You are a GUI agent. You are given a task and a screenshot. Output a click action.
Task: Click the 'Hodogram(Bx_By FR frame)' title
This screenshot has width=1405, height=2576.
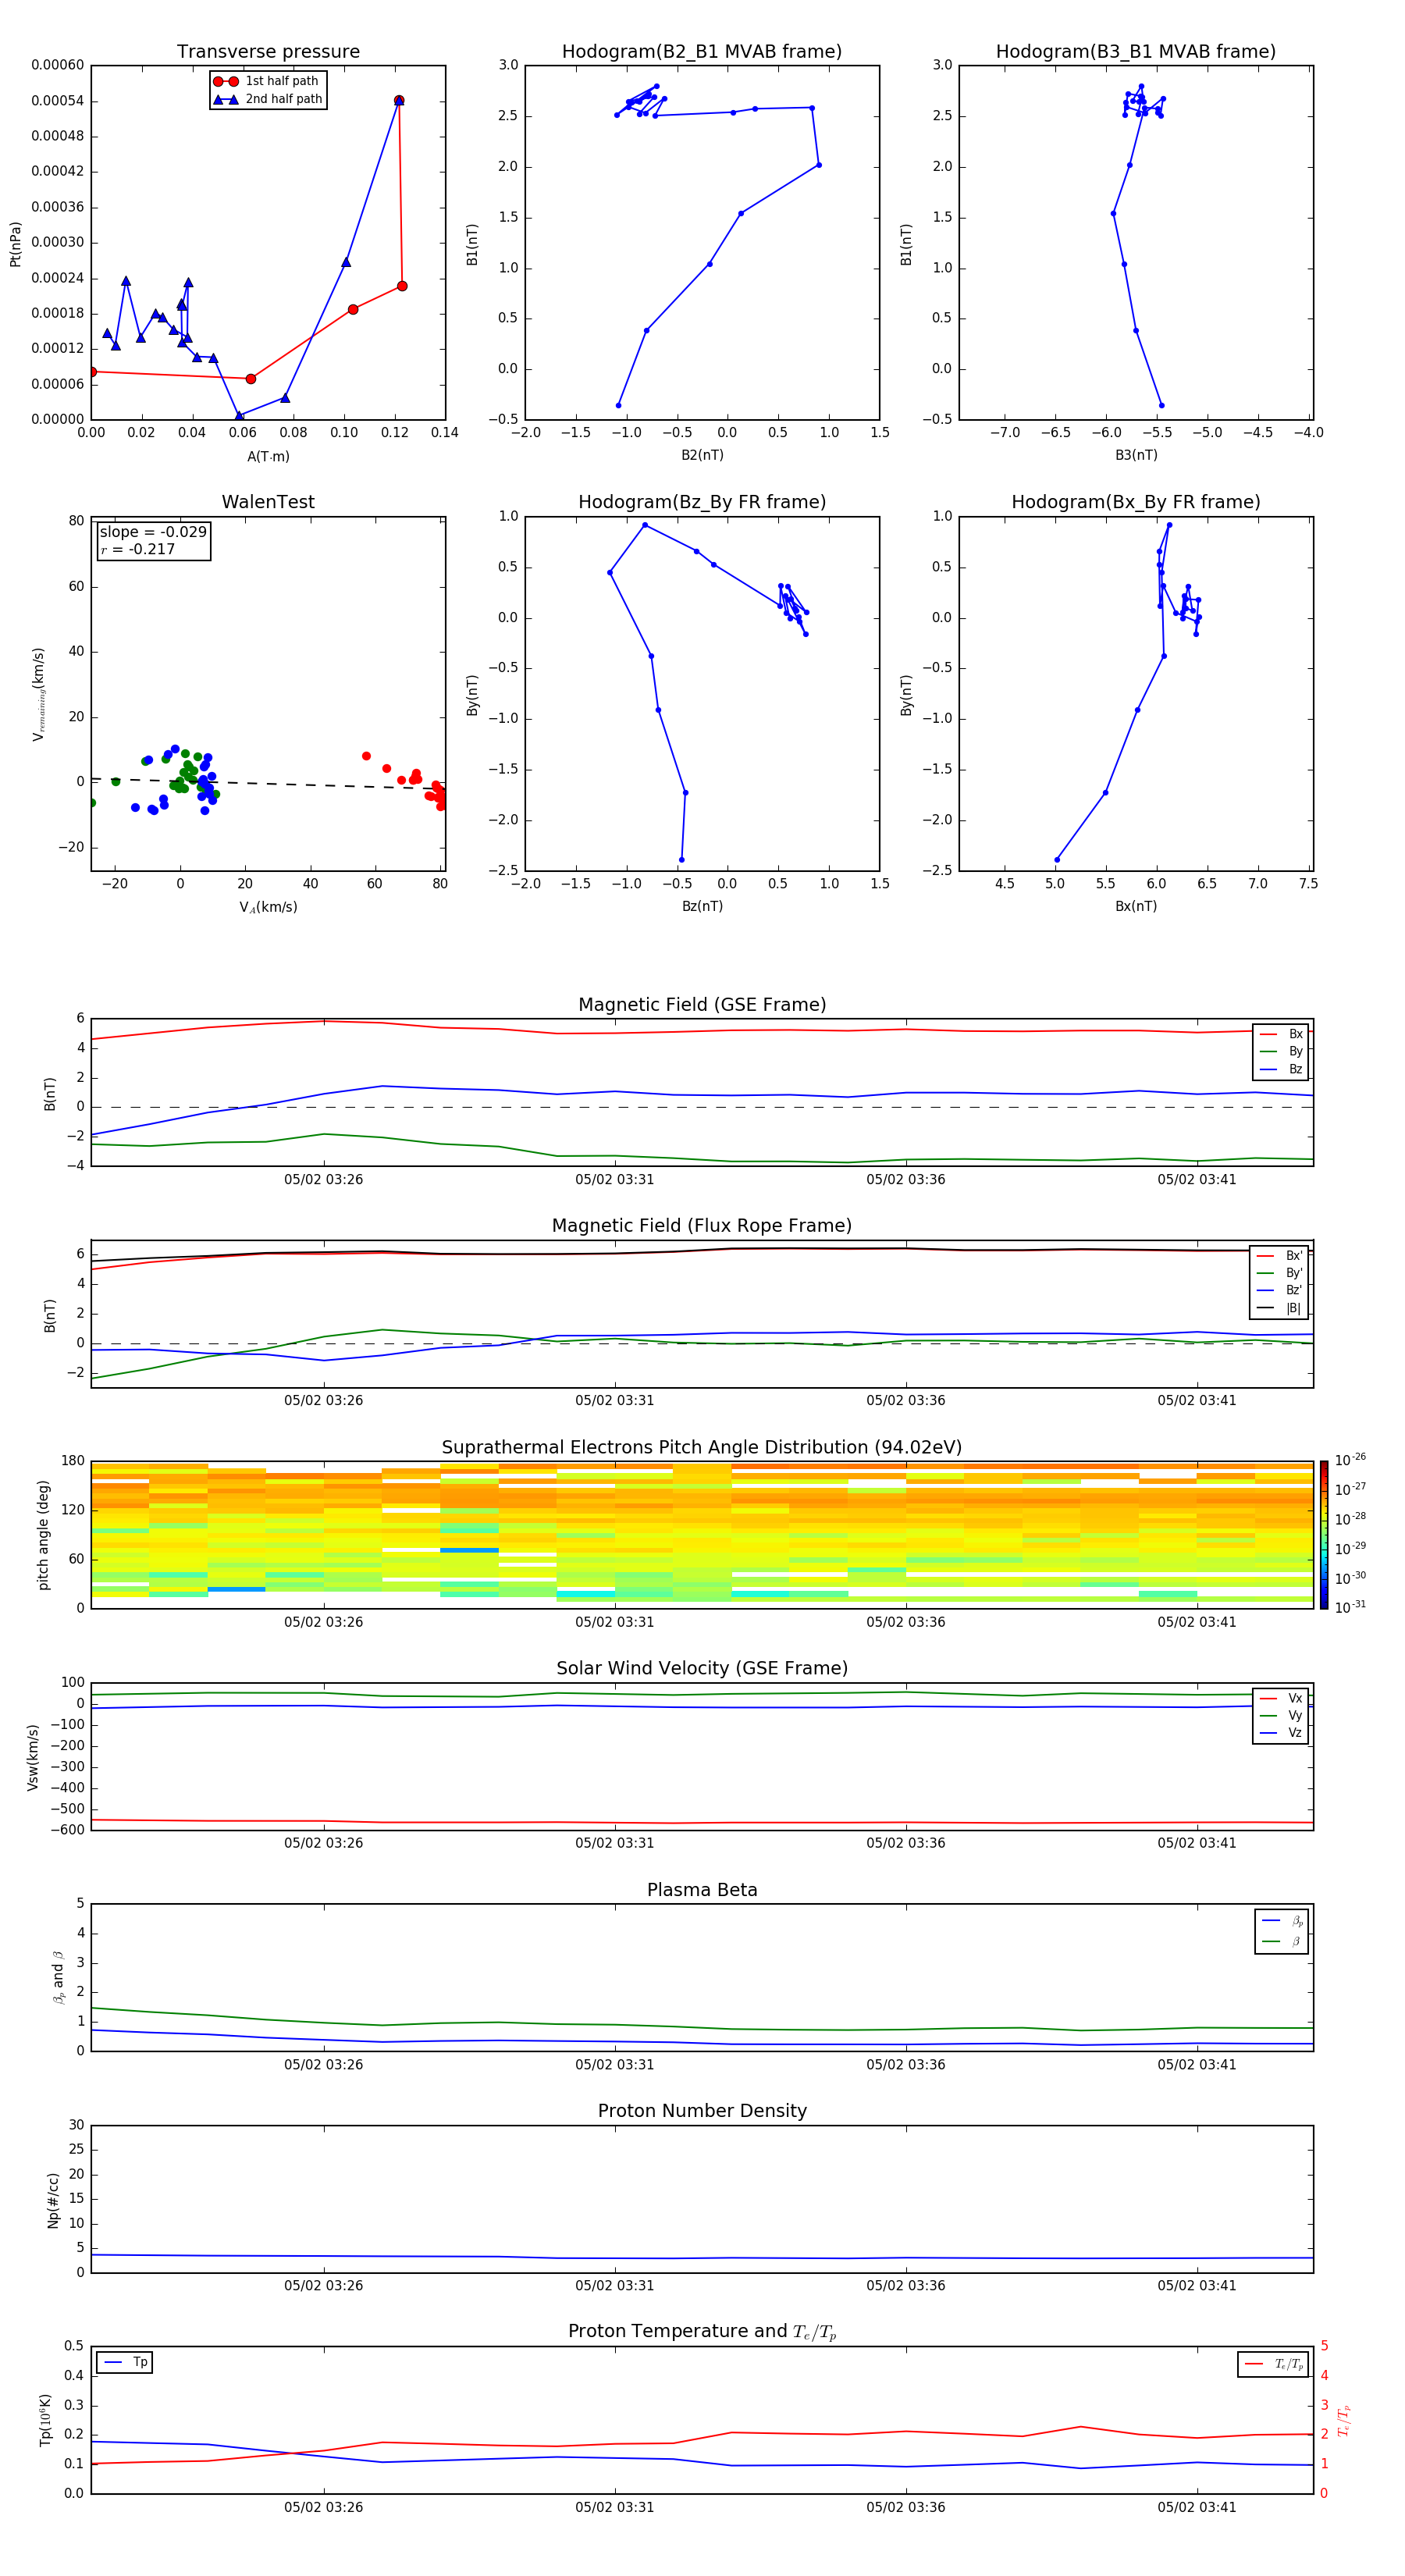tap(1136, 502)
